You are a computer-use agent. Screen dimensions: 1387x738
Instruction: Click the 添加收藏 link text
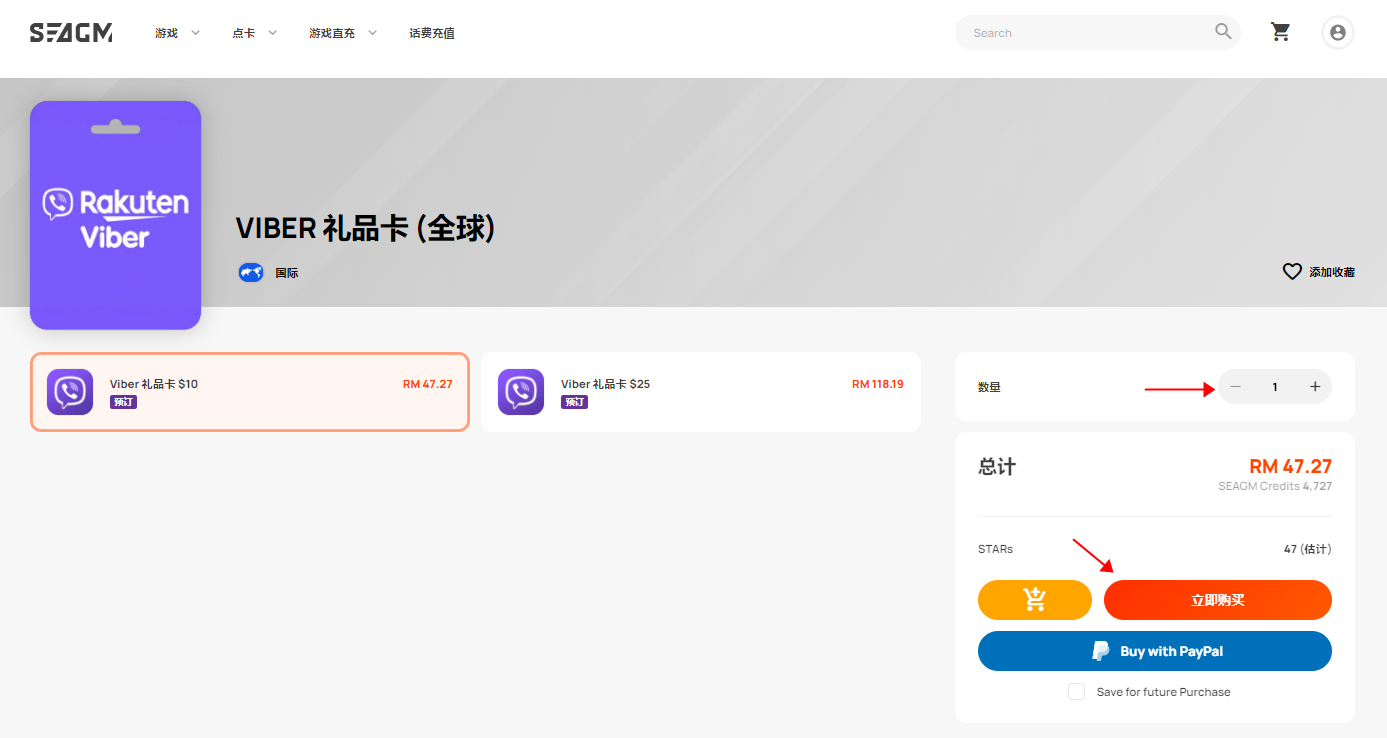pos(1332,272)
